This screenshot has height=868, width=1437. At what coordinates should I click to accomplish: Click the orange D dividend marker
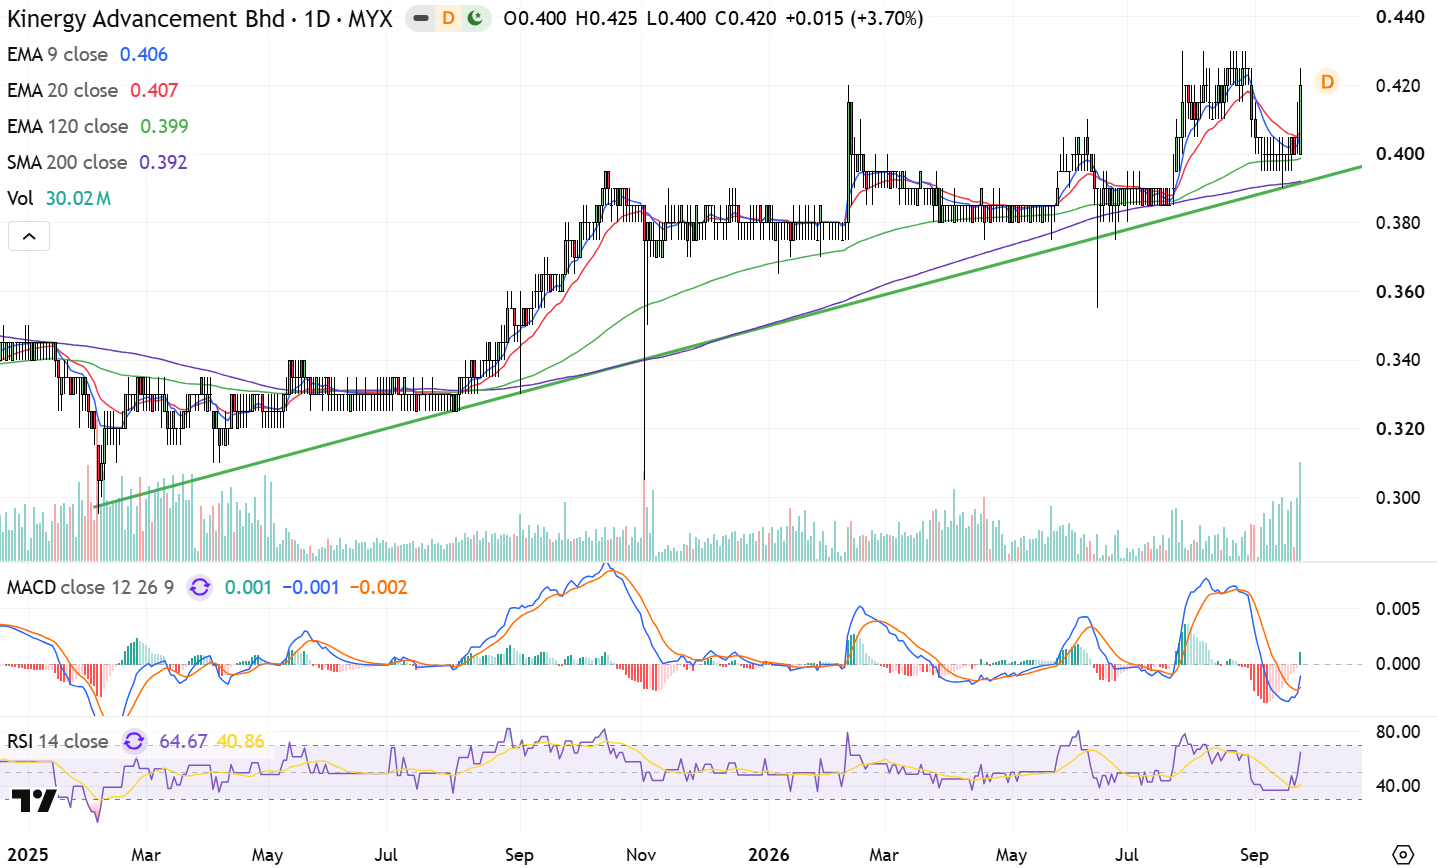1327,82
